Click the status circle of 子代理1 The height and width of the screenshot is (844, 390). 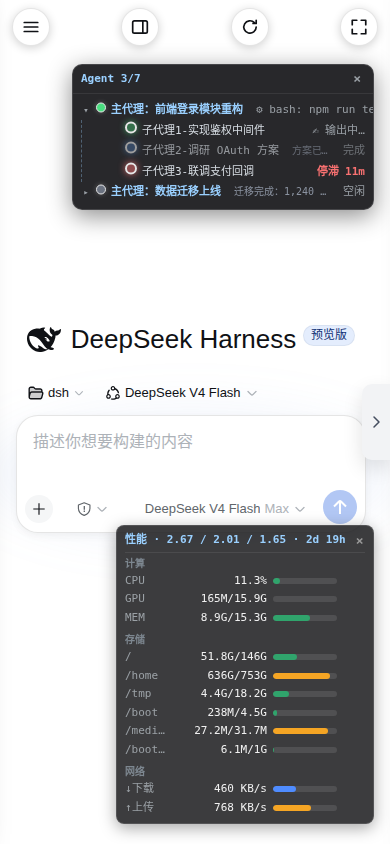[131, 128]
